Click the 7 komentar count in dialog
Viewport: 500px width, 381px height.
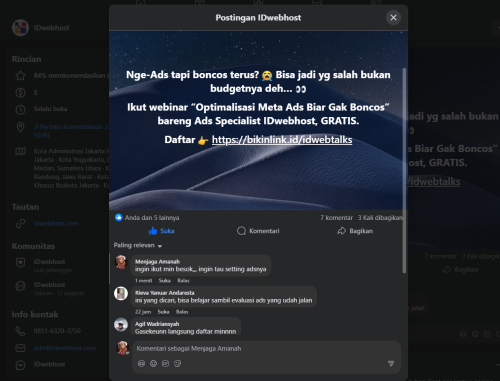click(x=336, y=218)
